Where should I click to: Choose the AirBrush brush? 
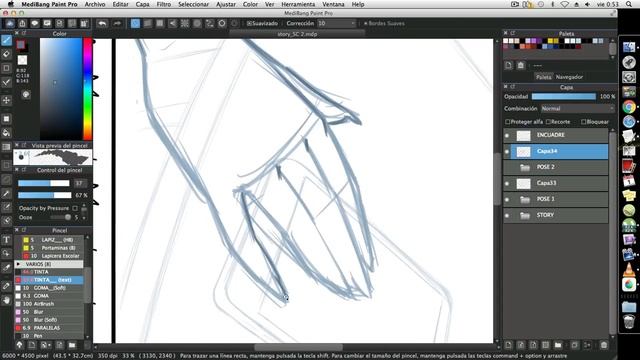click(x=49, y=304)
